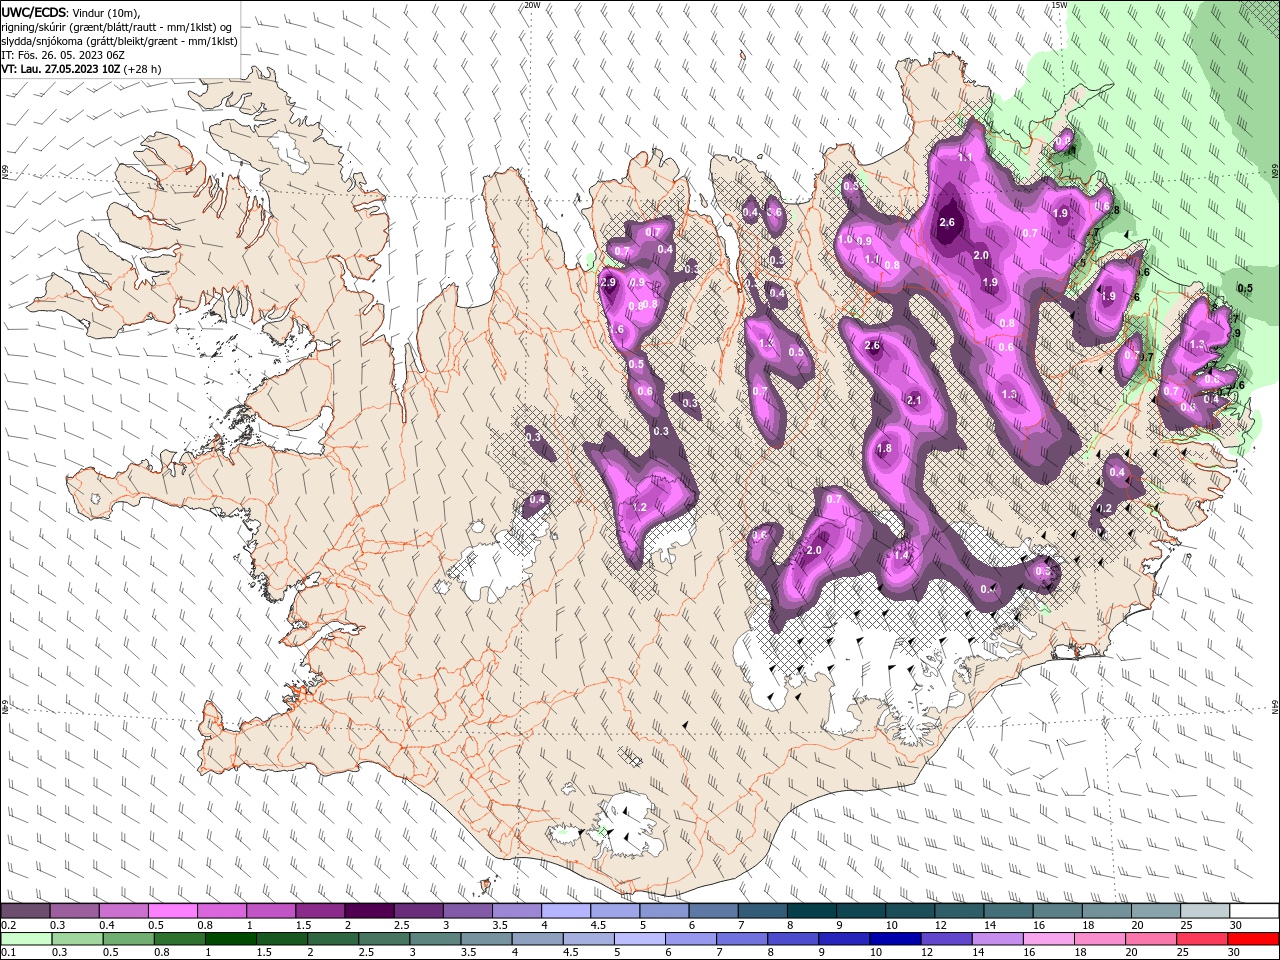Pick the snow scale swatch for 12
The image size is (1280, 960).
[960, 911]
